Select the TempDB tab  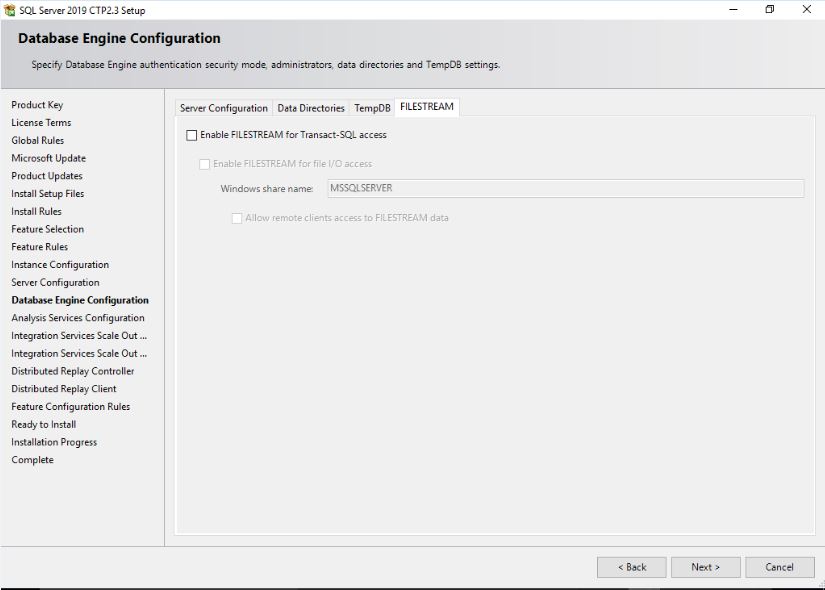(372, 108)
